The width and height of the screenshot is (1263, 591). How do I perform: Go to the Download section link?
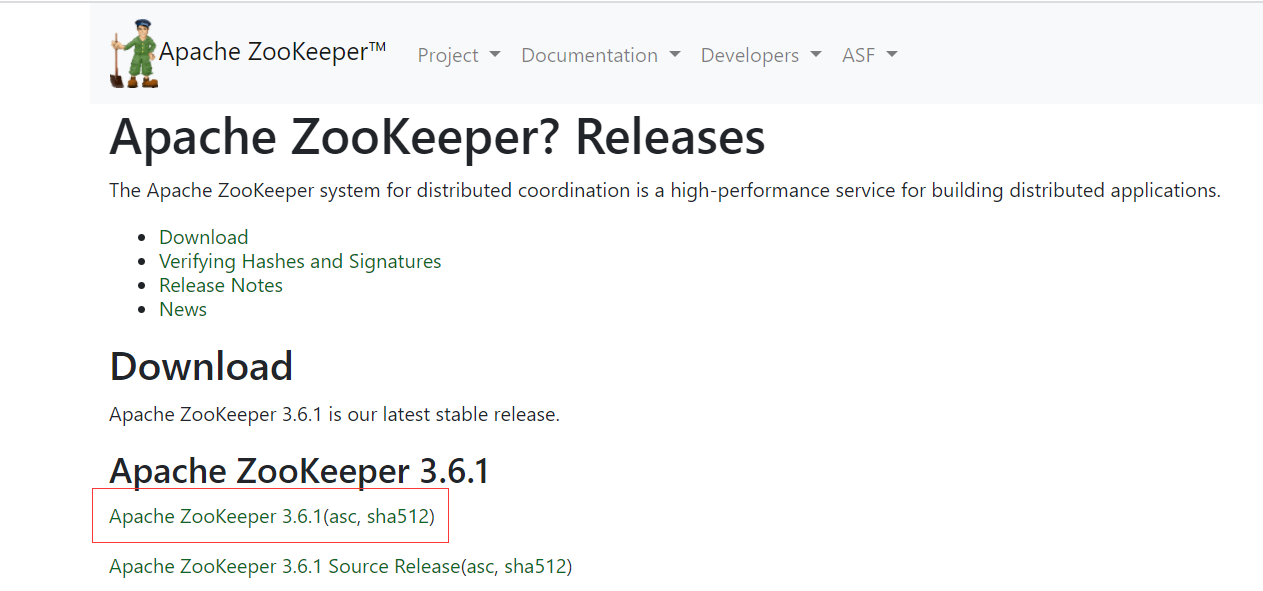pyautogui.click(x=204, y=237)
